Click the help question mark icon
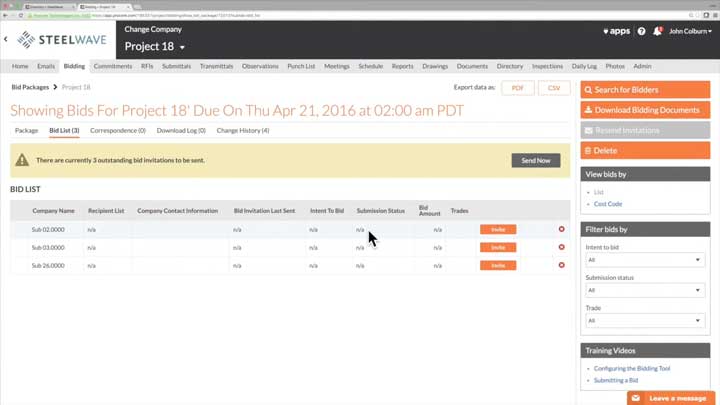Screen dimensions: 720x405 641,31
